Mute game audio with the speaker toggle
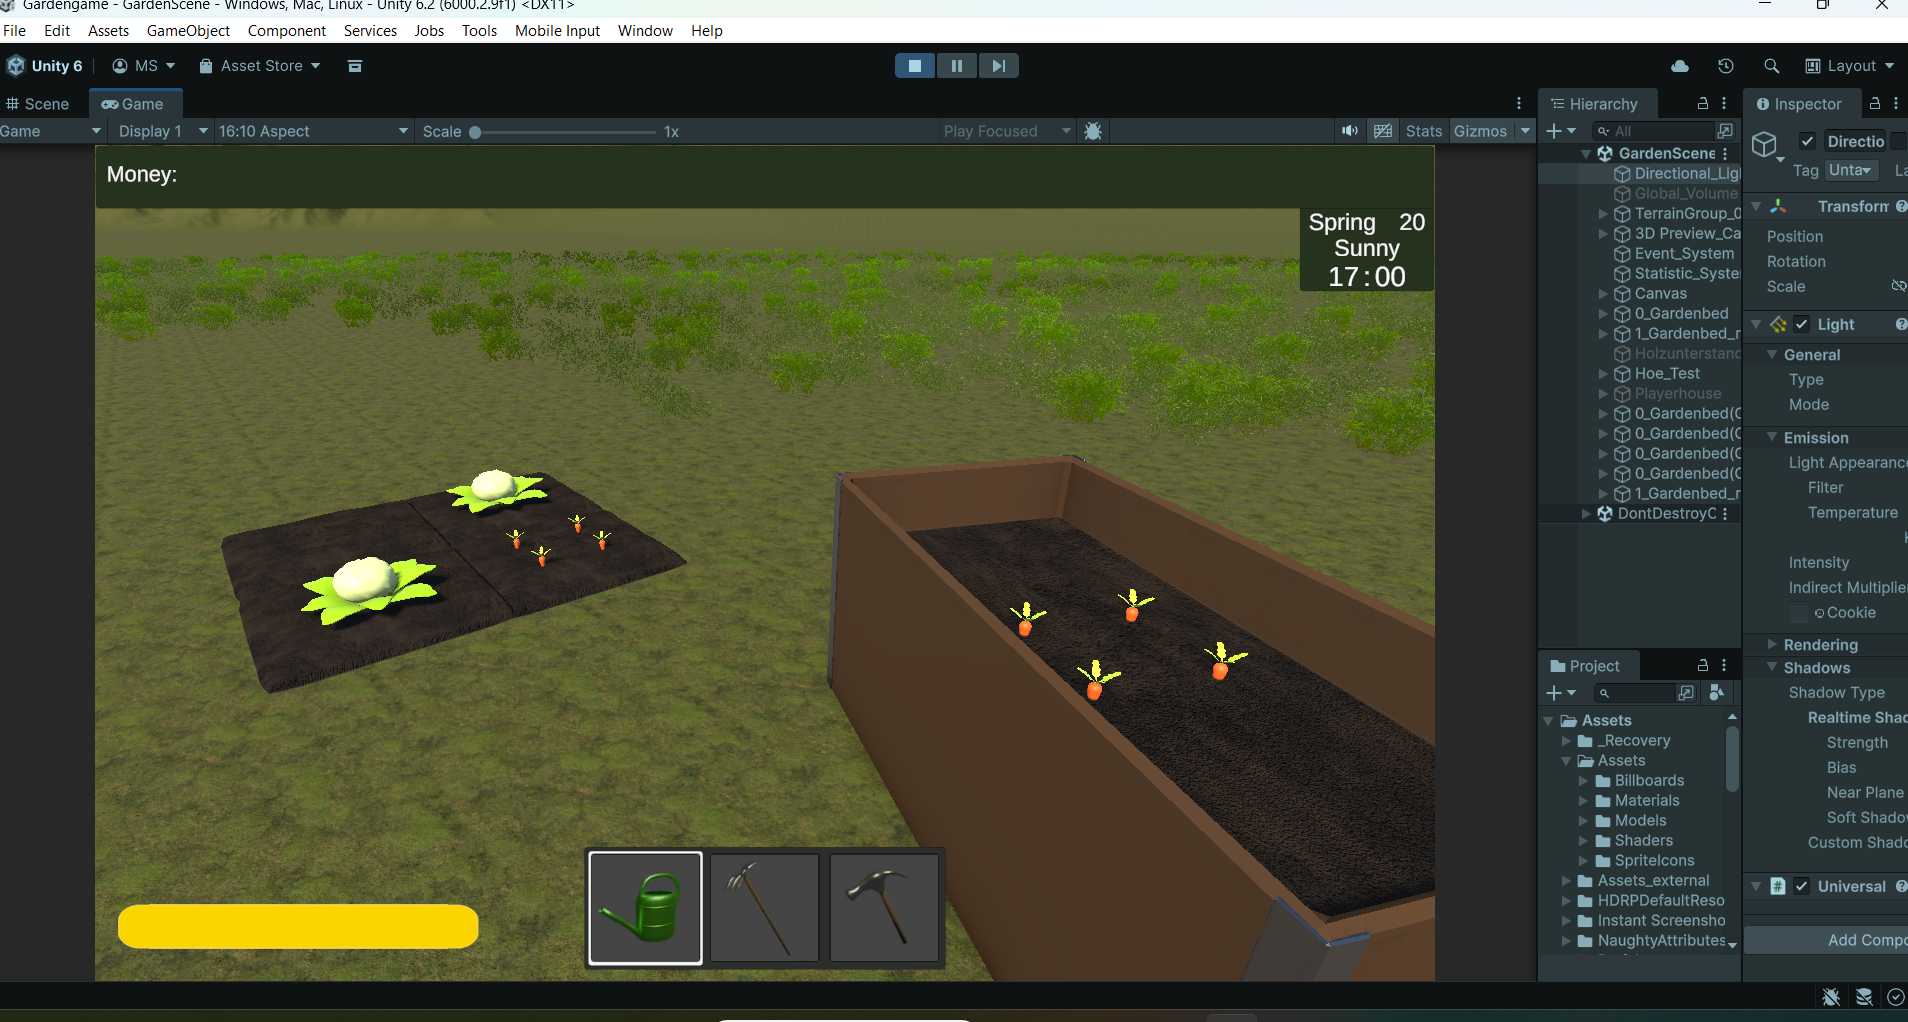1908x1022 pixels. 1350,131
